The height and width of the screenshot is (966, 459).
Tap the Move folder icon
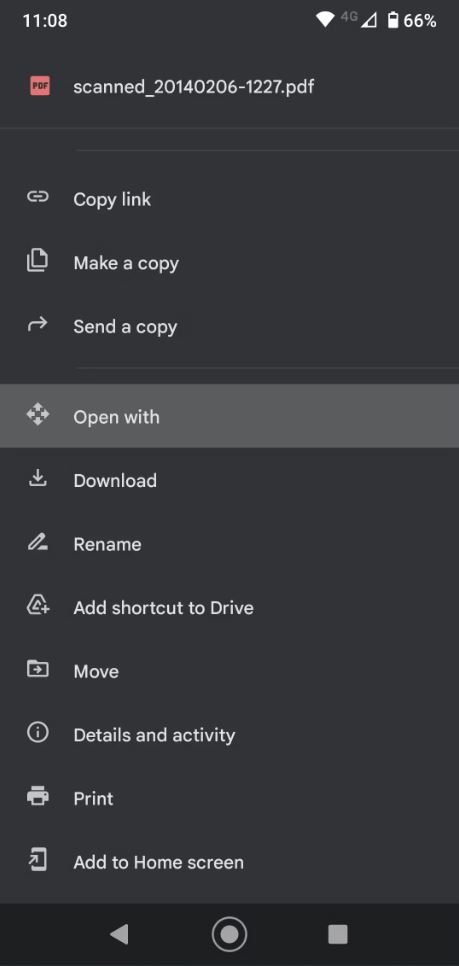coord(38,669)
